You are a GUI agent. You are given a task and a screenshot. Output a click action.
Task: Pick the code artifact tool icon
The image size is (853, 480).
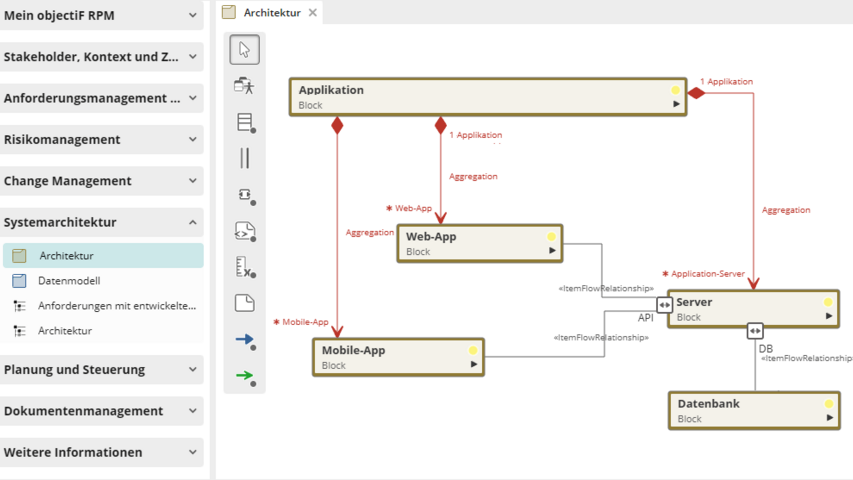click(244, 231)
